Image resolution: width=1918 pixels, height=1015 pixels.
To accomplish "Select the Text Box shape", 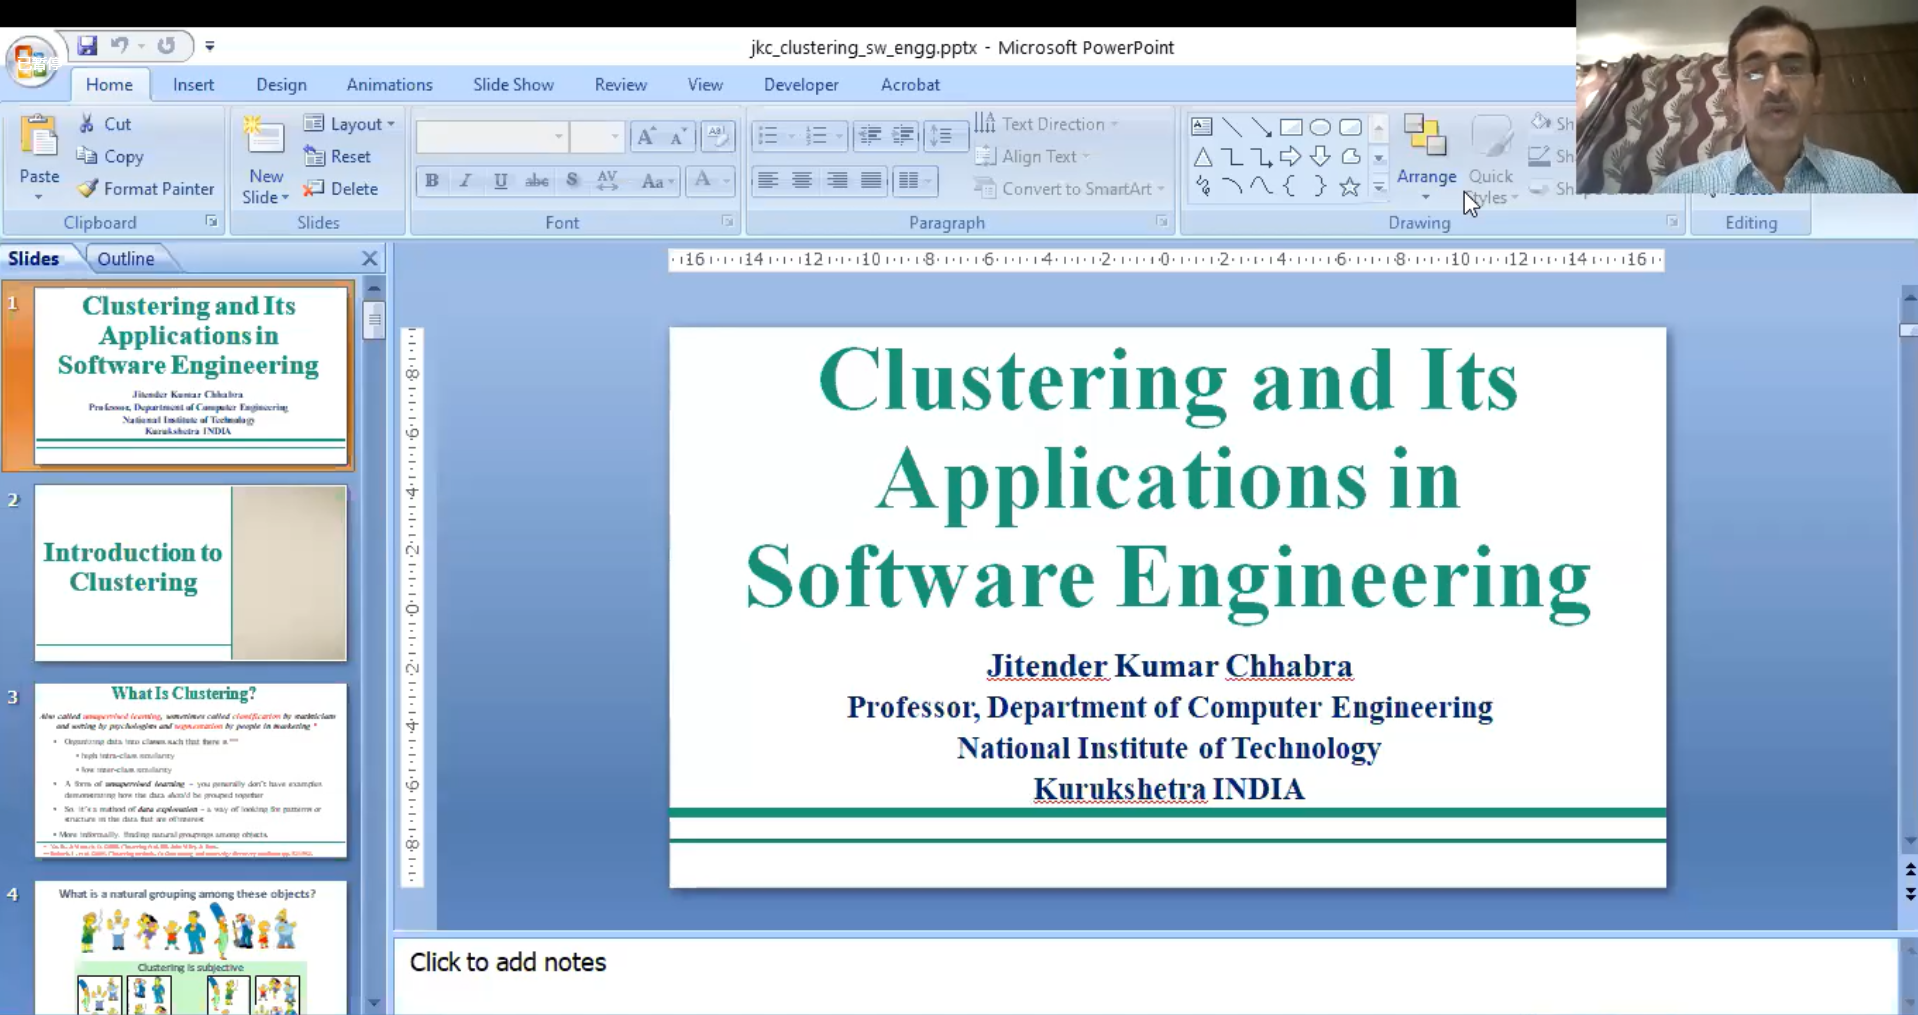I will [1202, 127].
